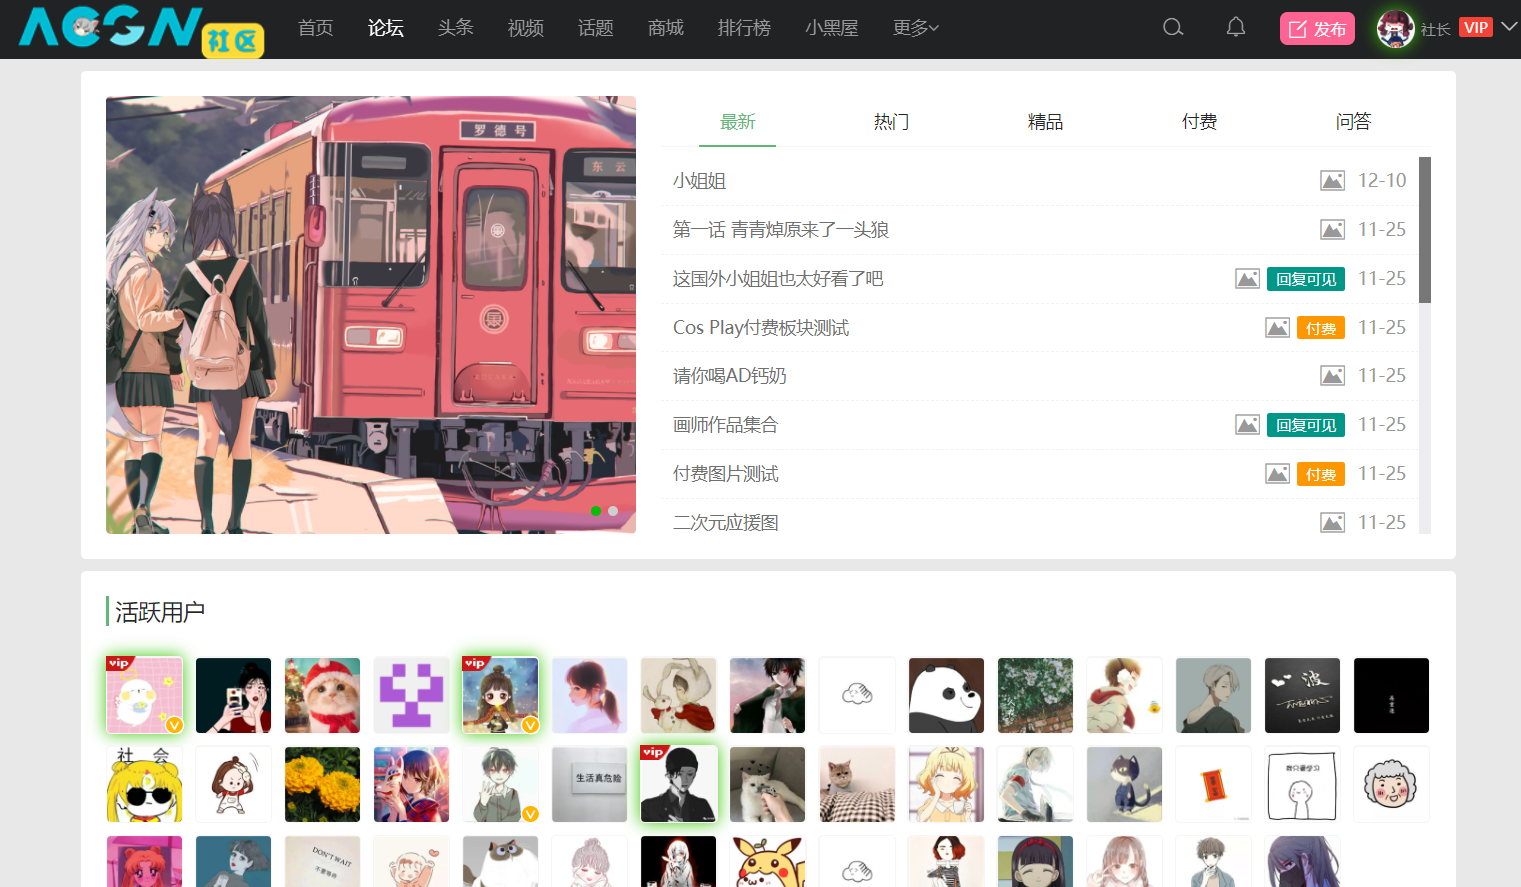The height and width of the screenshot is (887, 1521).
Task: Open post 第一话 青青焯原来了一头狼
Action: tap(780, 230)
